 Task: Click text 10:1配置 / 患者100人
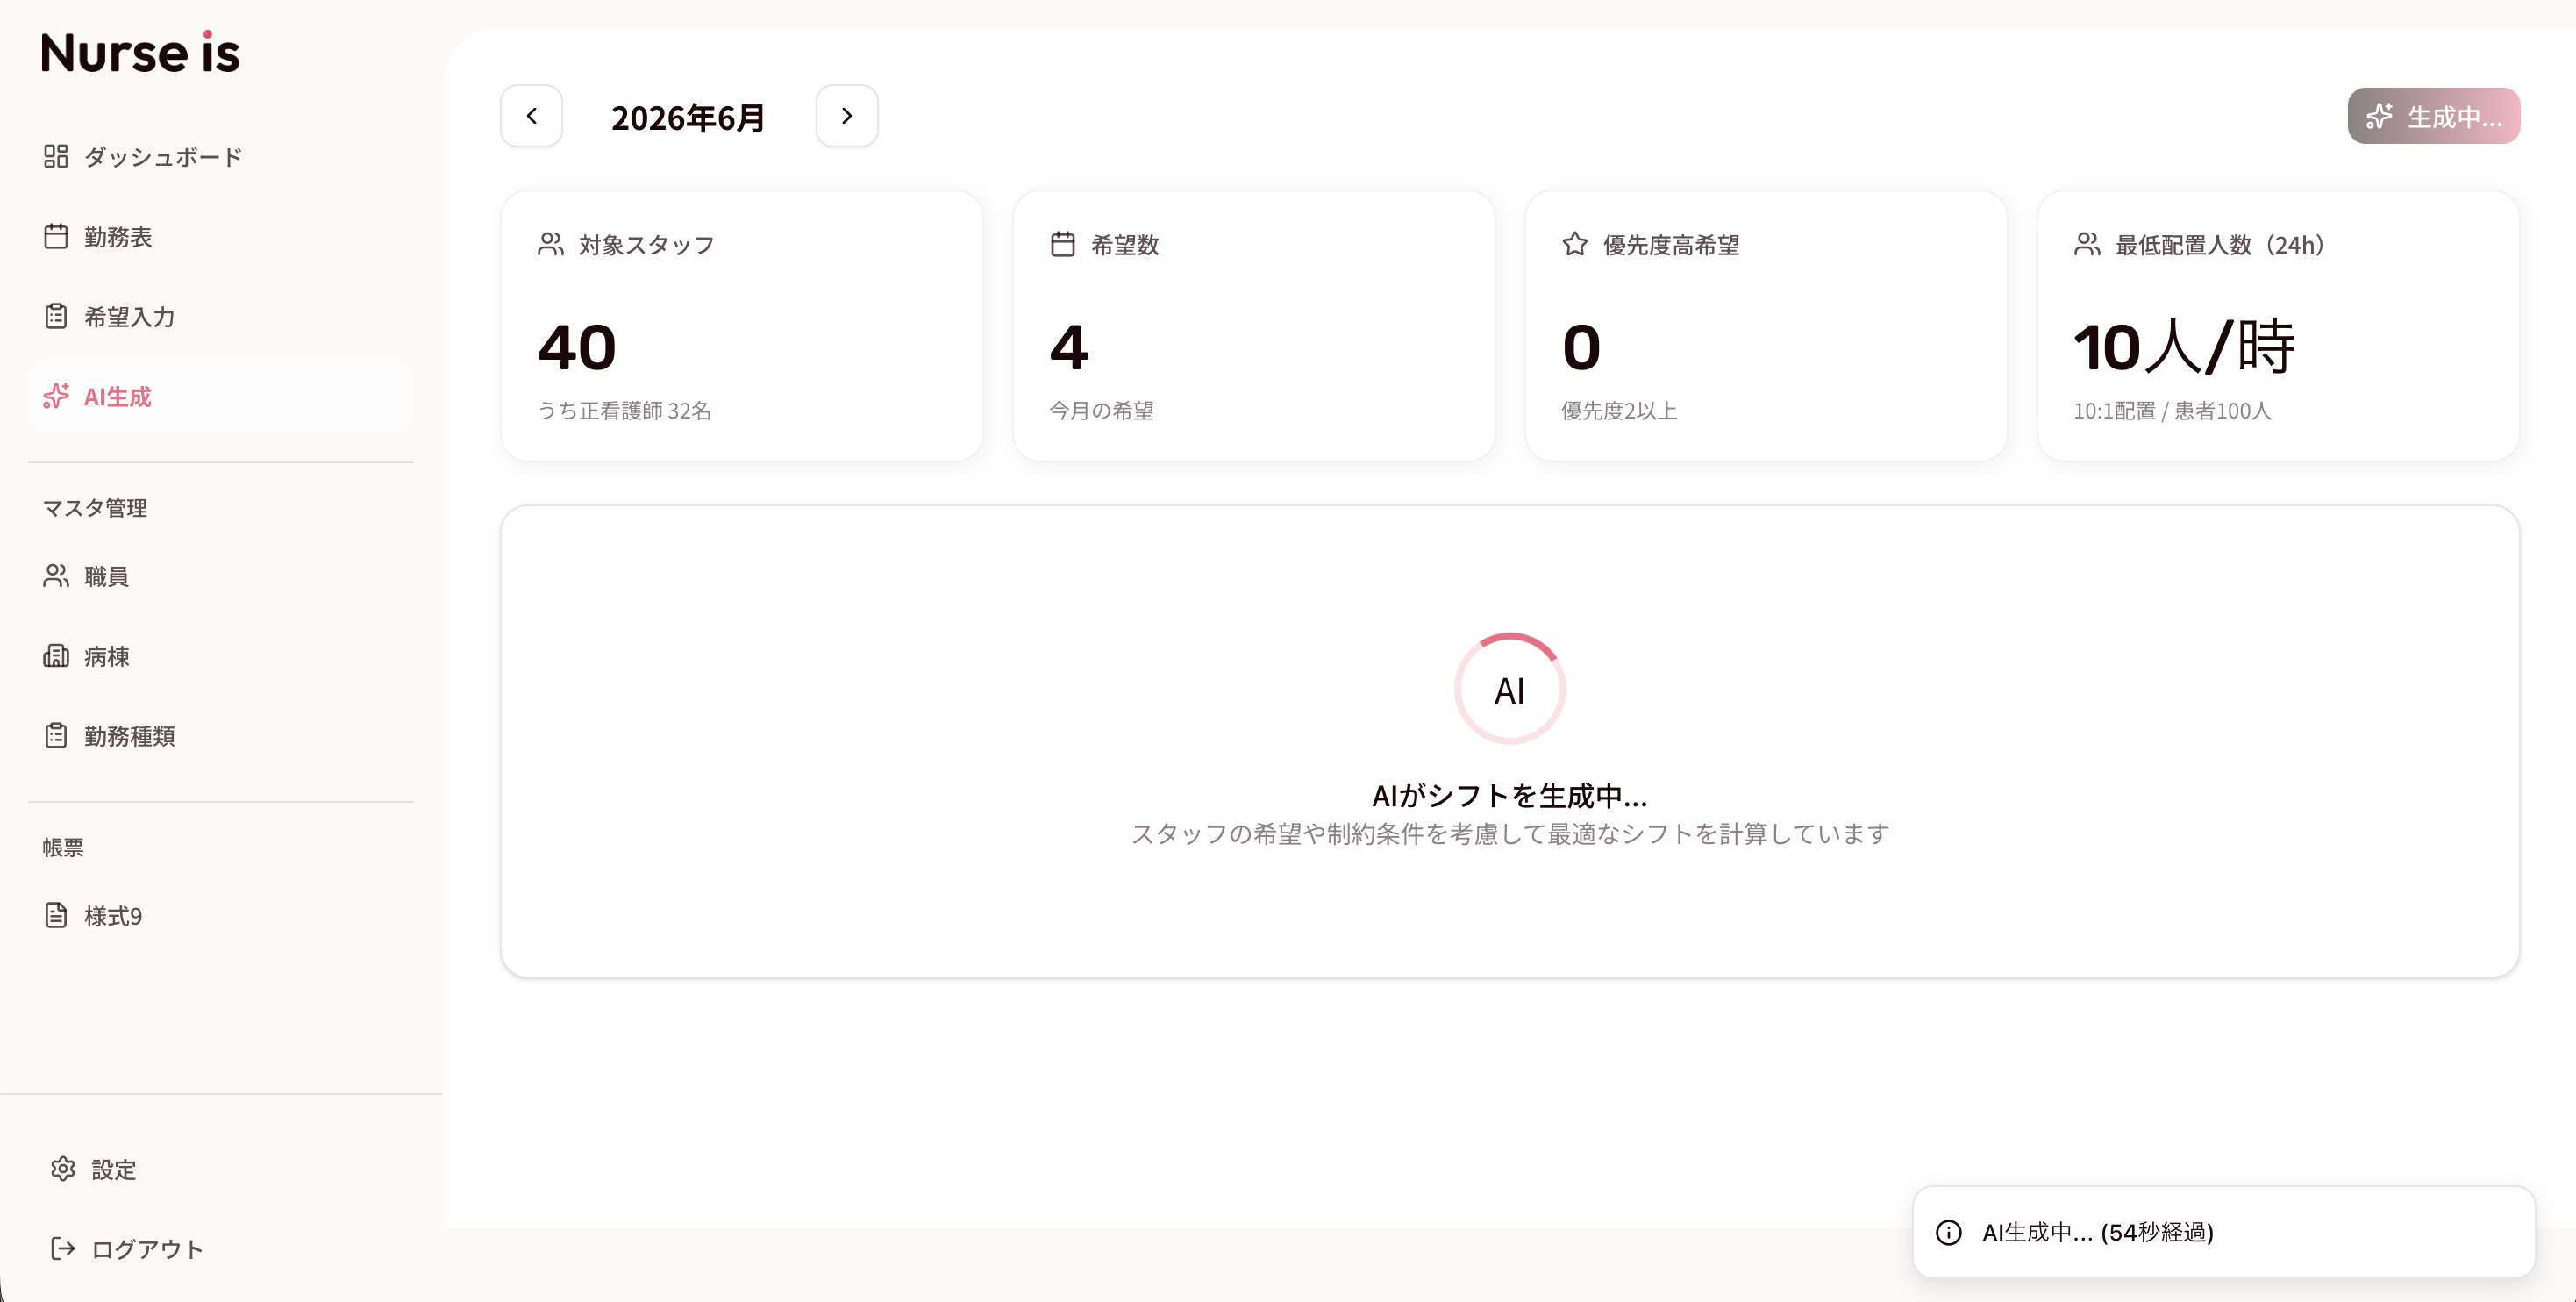coord(2172,411)
